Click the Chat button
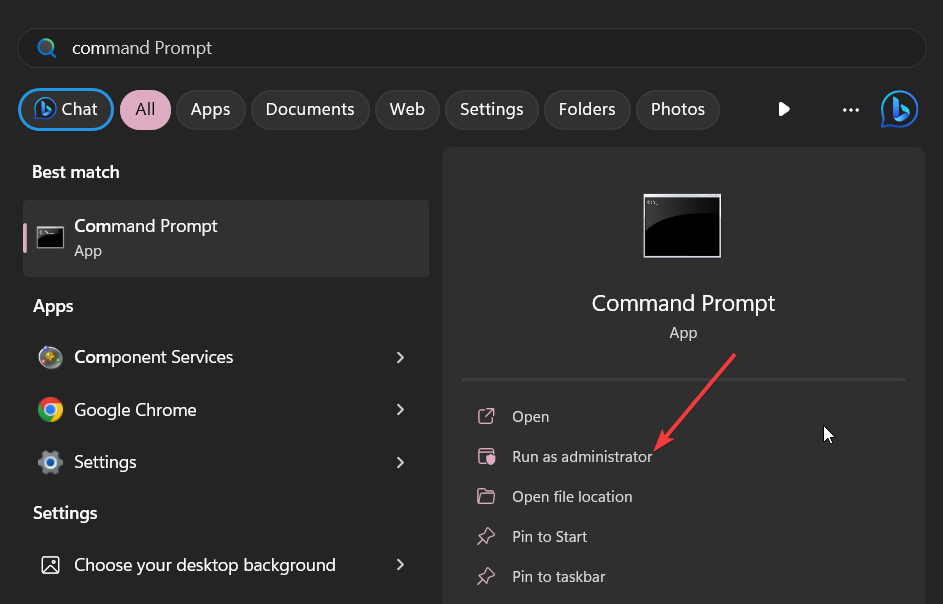 (x=65, y=109)
